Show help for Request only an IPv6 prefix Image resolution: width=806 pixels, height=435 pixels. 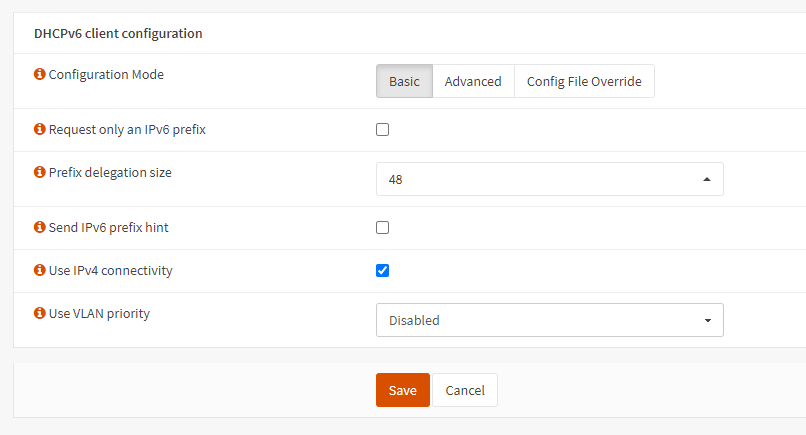click(40, 130)
